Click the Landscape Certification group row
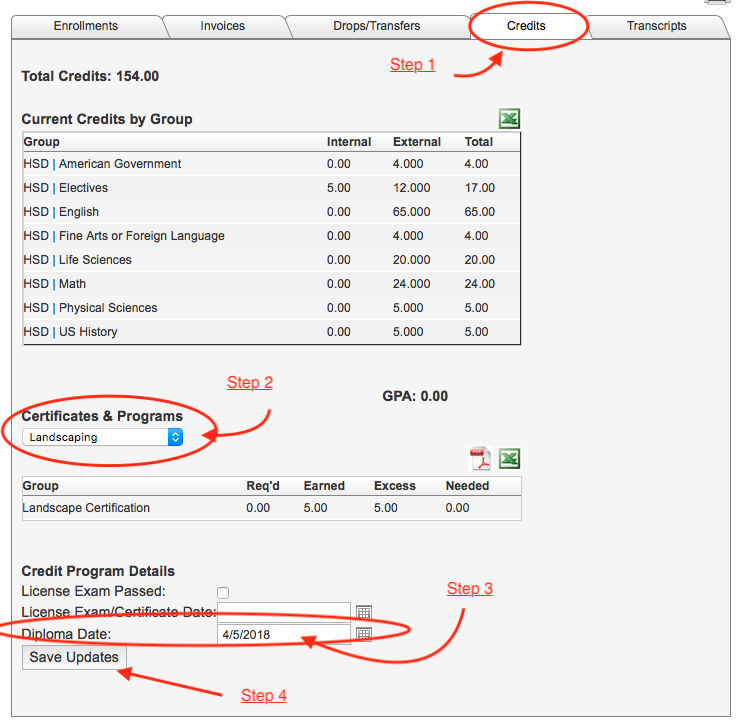The height and width of the screenshot is (721, 738). (270, 508)
